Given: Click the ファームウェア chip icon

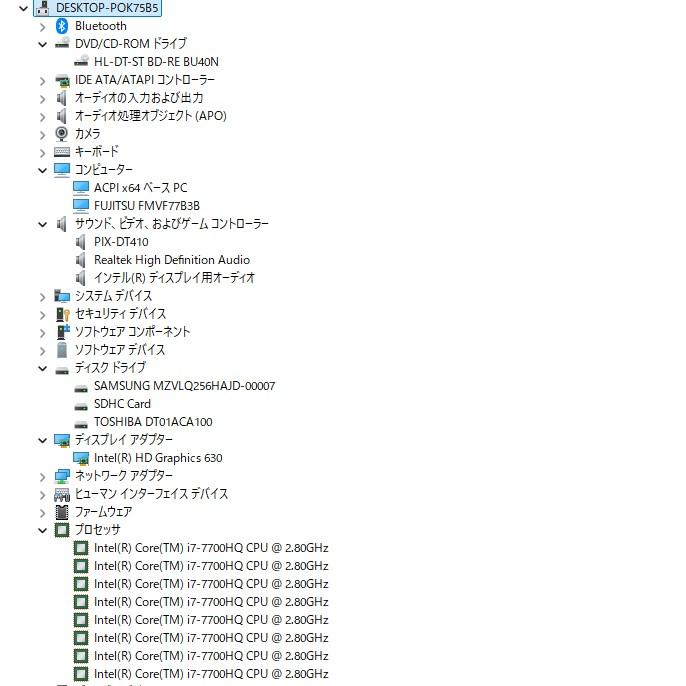Looking at the screenshot, I should click(x=62, y=512).
